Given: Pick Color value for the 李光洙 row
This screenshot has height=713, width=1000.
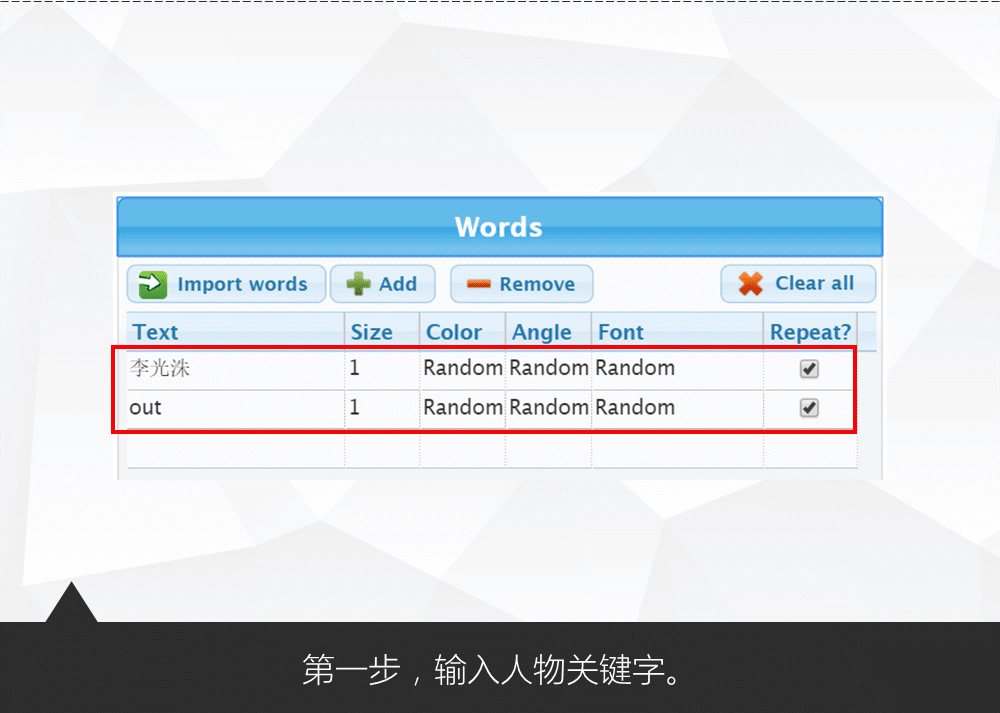Looking at the screenshot, I should (x=462, y=368).
